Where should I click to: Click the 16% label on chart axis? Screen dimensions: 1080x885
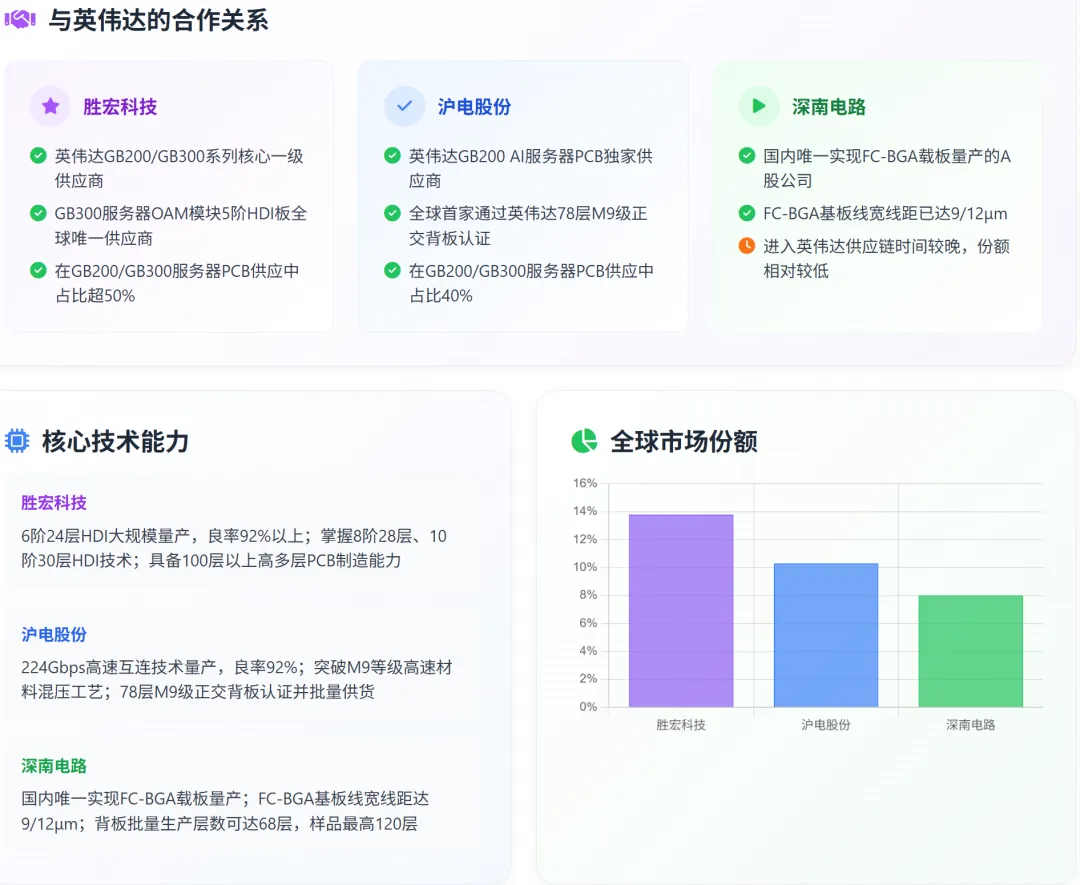click(585, 483)
